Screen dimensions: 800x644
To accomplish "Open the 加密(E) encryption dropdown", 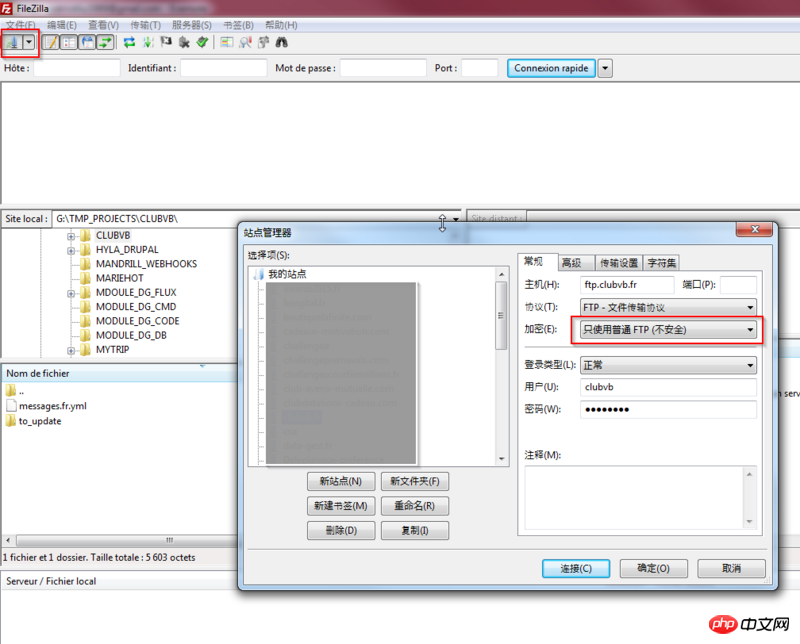I will (x=668, y=330).
